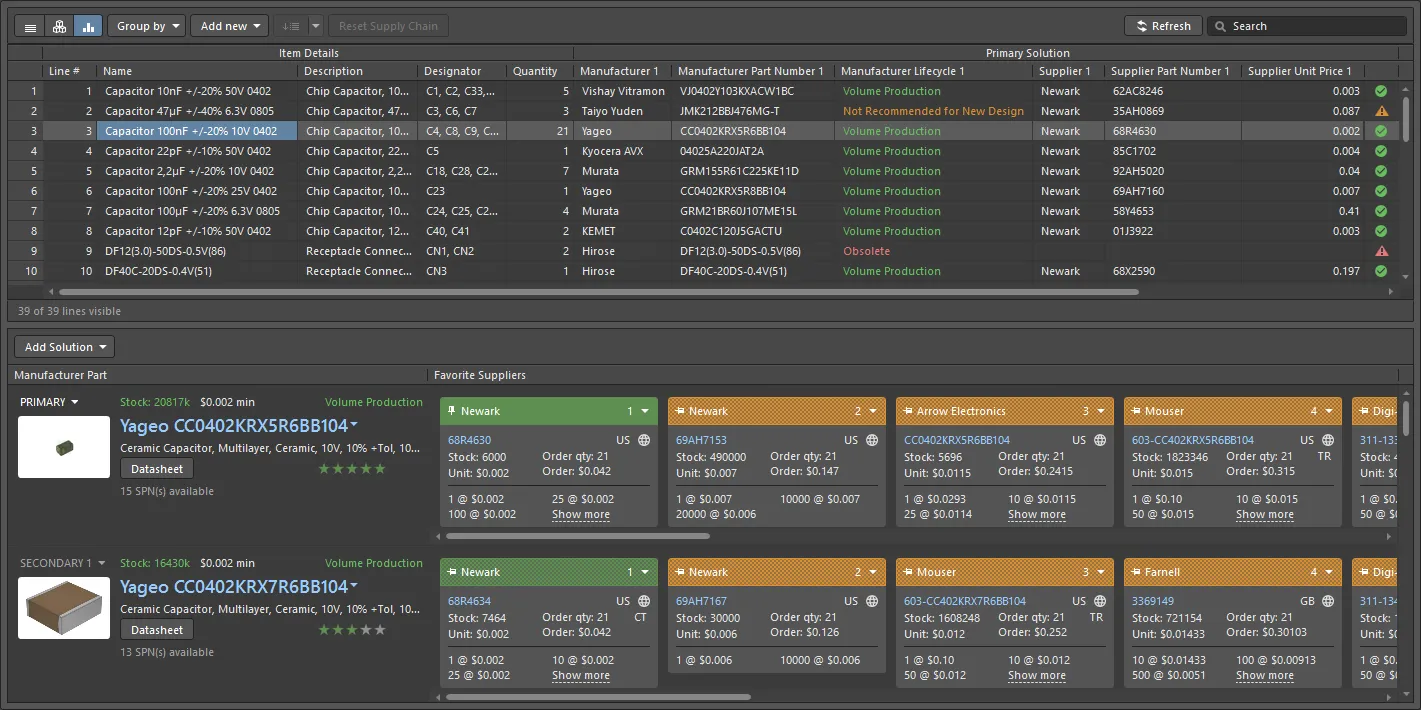Viewport: 1421px width, 710px height.
Task: Expand primary Newark rank 1 dropdown arrow
Action: pos(645,411)
